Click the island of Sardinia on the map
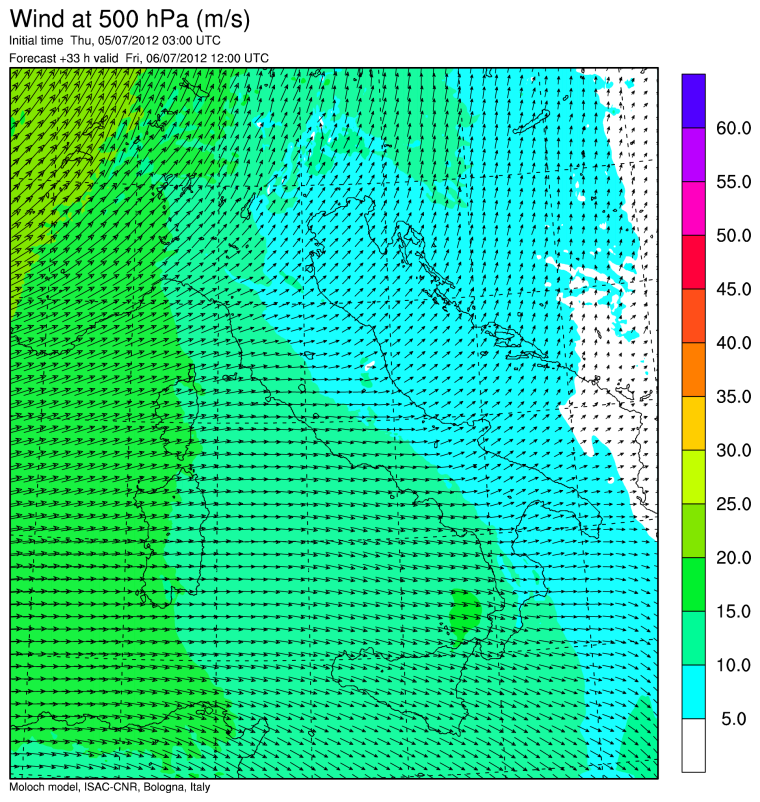Image resolution: width=760 pixels, height=802 pixels. point(171,537)
